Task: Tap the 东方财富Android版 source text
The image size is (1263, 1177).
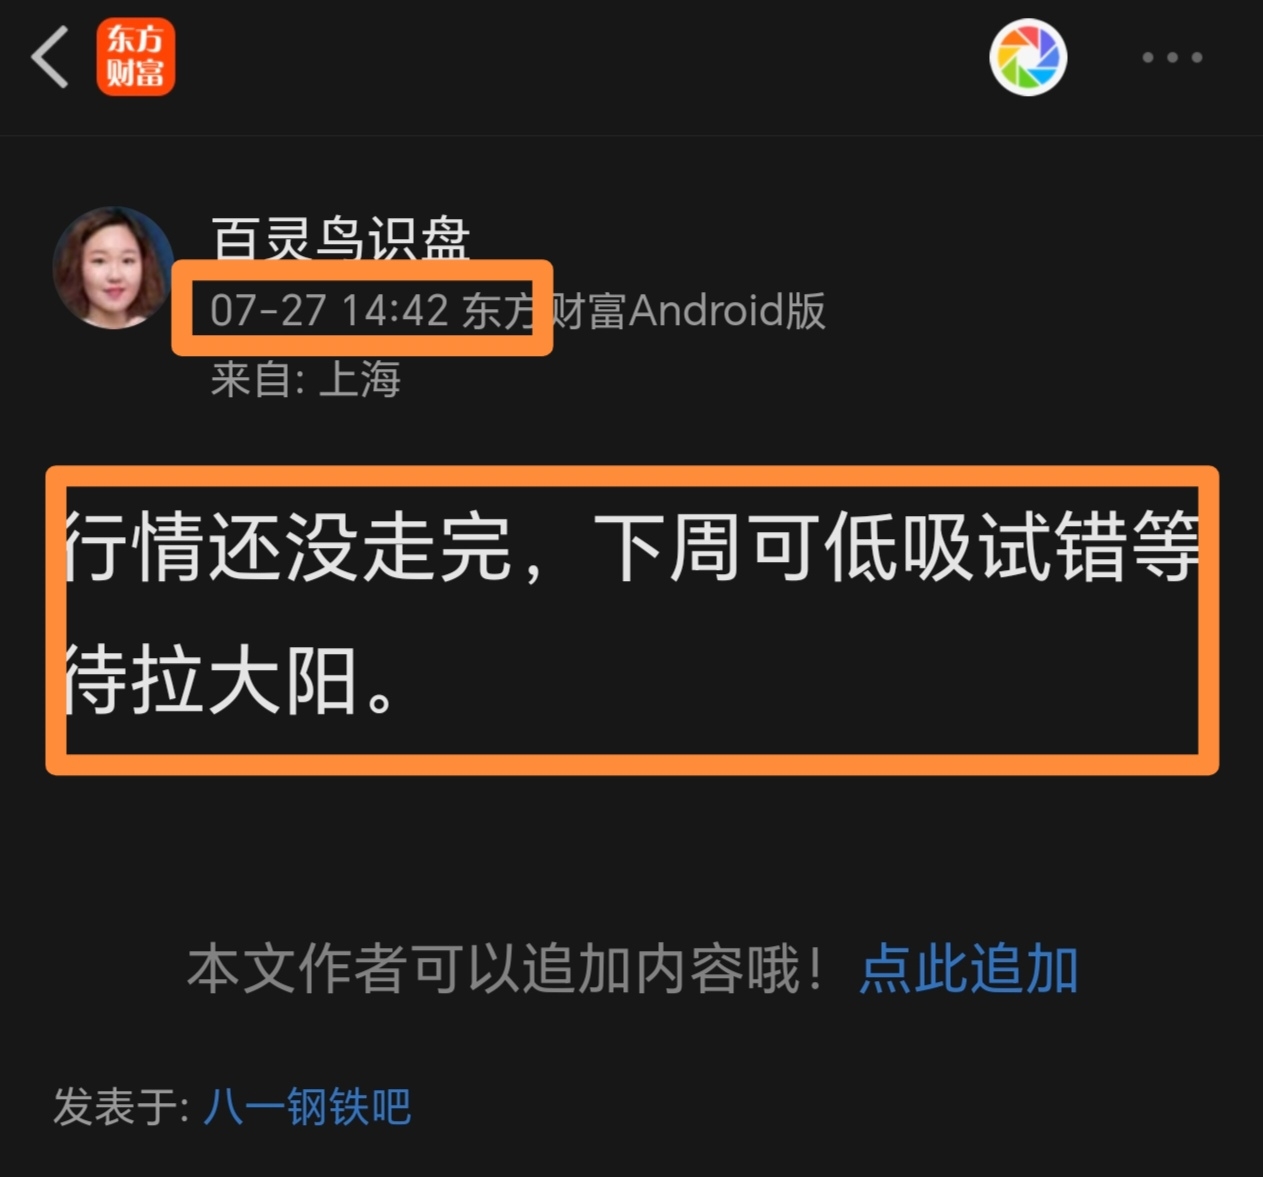Action: pyautogui.click(x=644, y=311)
